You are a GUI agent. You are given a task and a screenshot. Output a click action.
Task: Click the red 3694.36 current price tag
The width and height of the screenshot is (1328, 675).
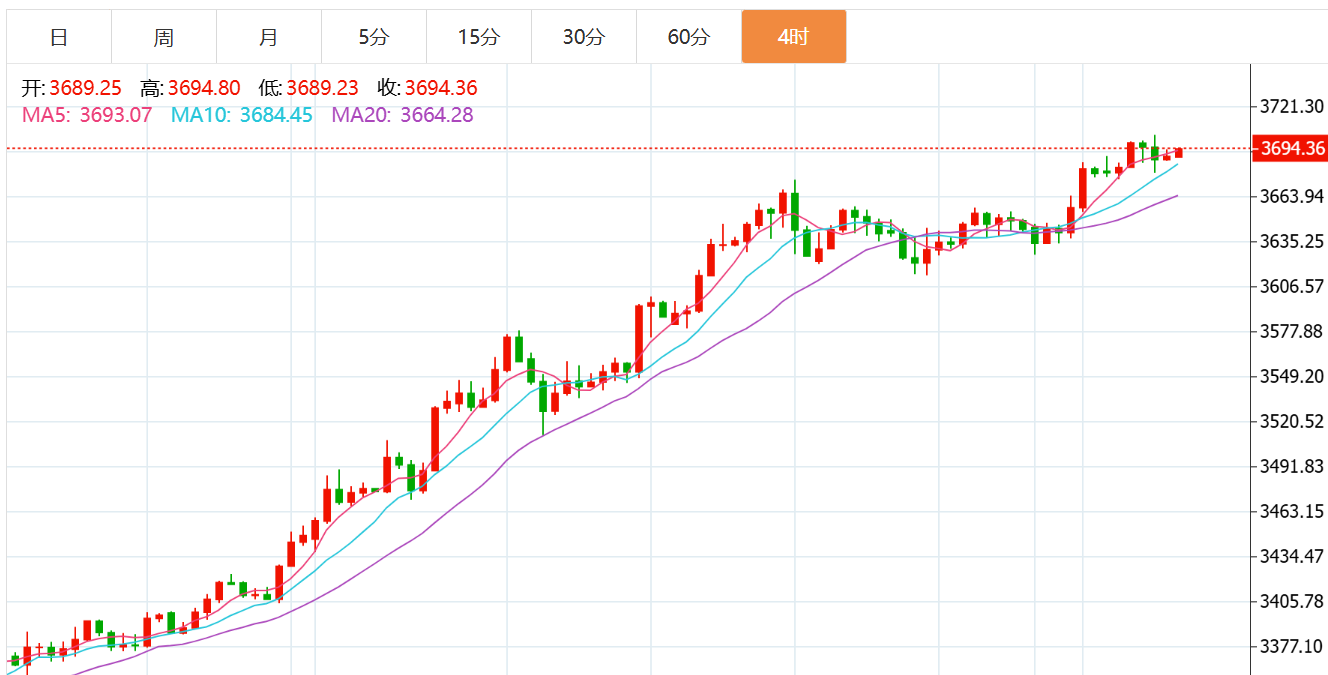1292,149
